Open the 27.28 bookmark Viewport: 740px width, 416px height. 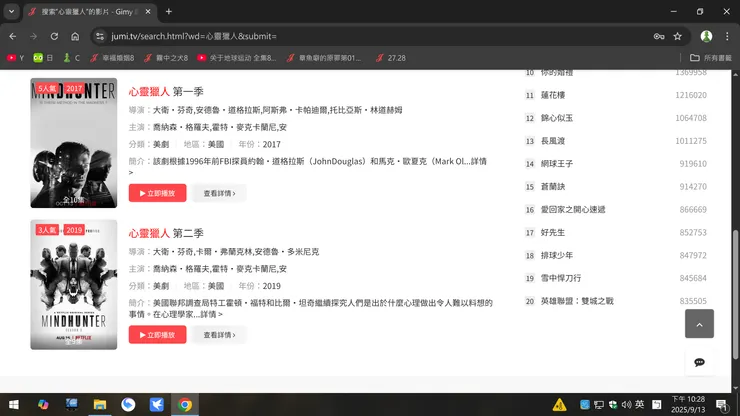[391, 58]
